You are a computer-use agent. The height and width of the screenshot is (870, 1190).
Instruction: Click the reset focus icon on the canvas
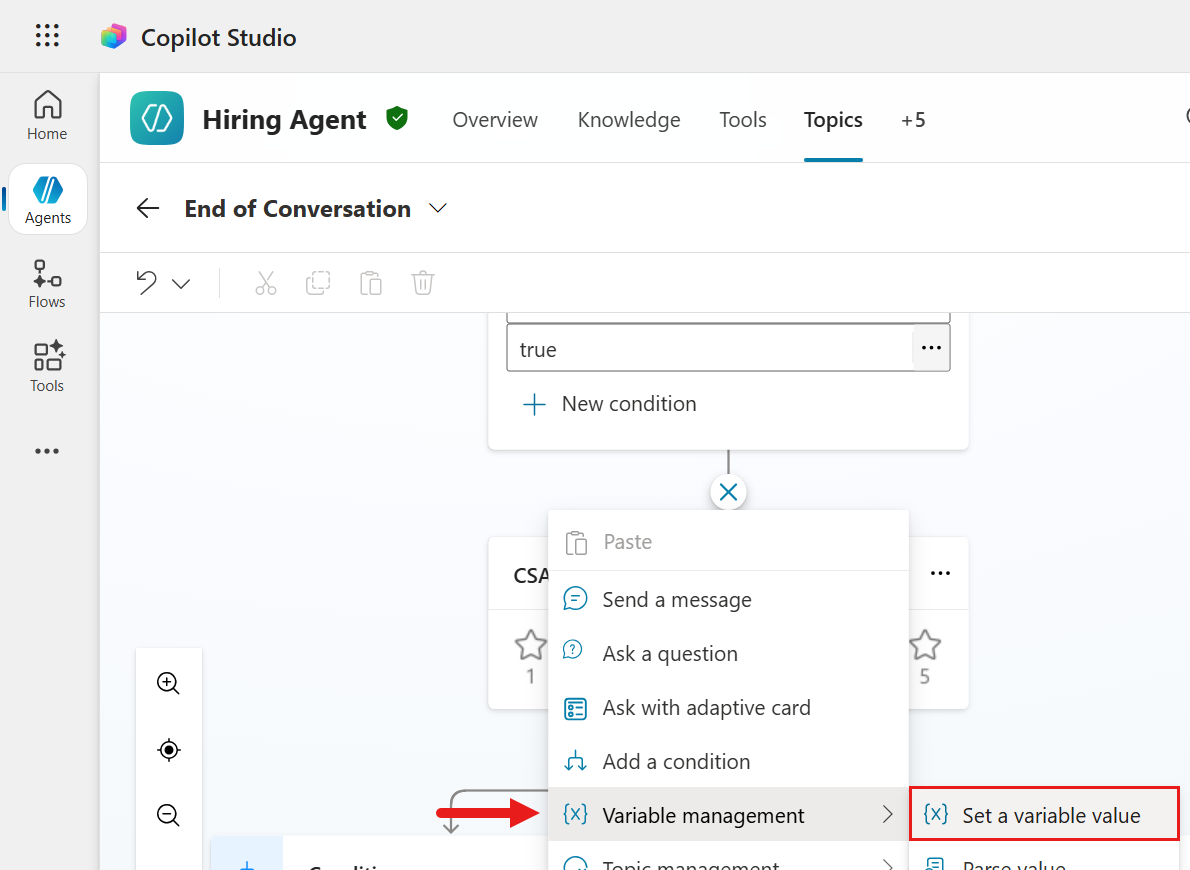[168, 749]
